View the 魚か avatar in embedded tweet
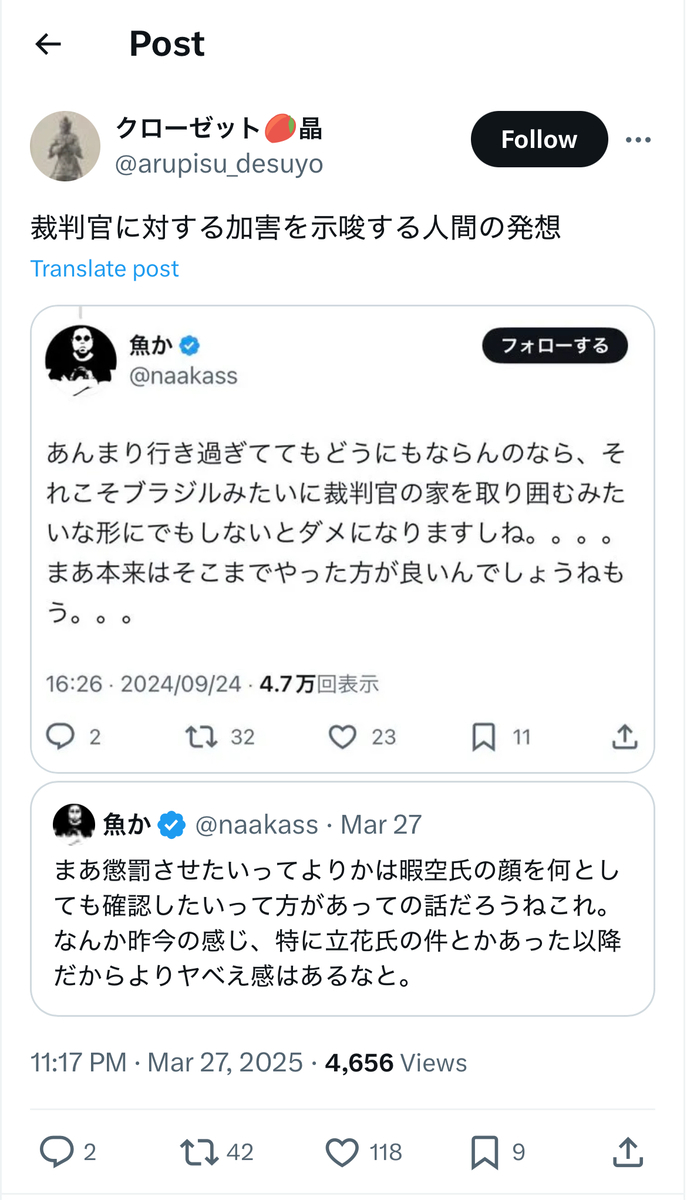 coord(74,359)
